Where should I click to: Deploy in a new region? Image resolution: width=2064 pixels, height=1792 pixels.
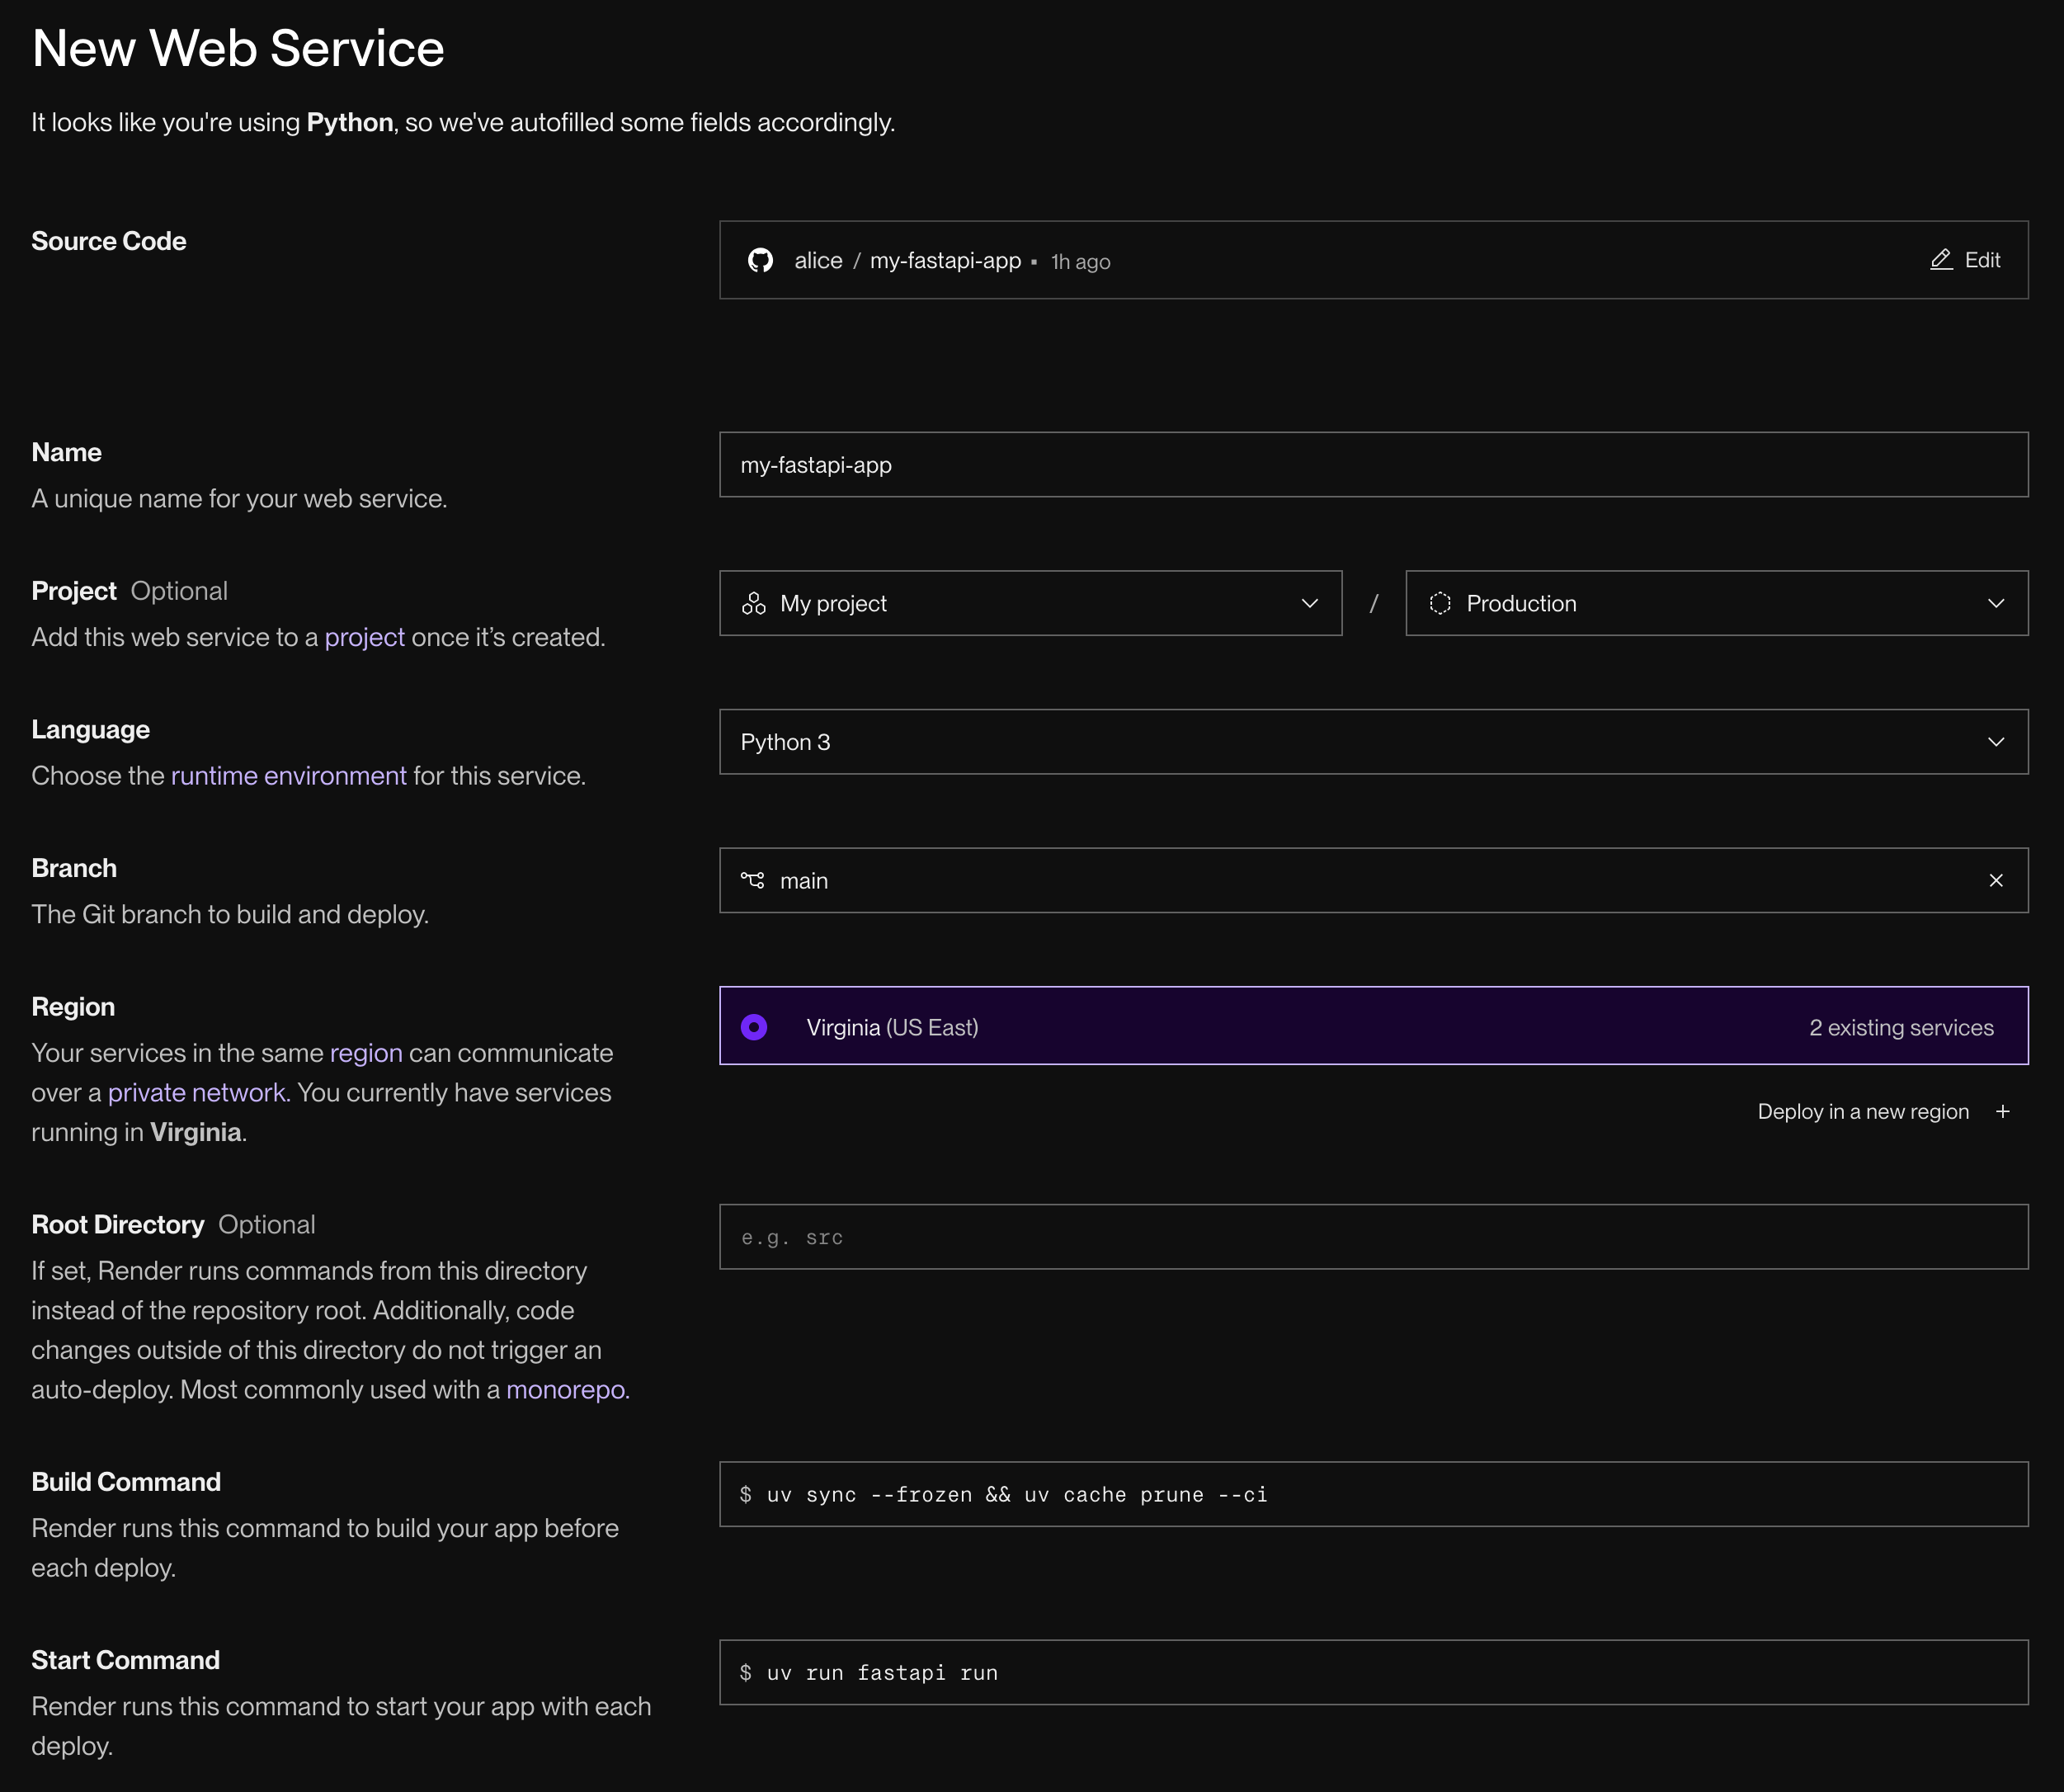1884,1112
